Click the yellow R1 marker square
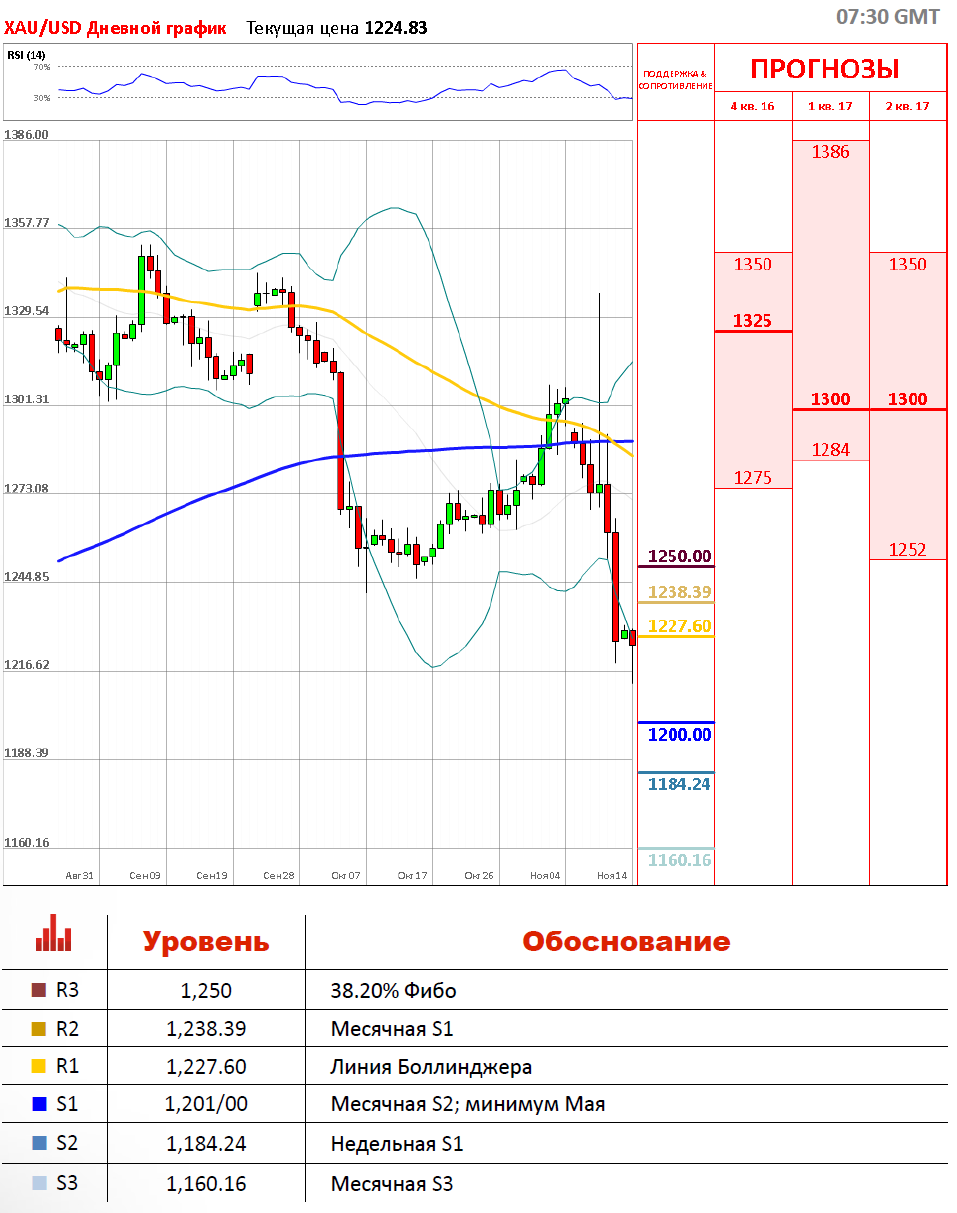Viewport: 957px width, 1213px height. click(39, 1067)
